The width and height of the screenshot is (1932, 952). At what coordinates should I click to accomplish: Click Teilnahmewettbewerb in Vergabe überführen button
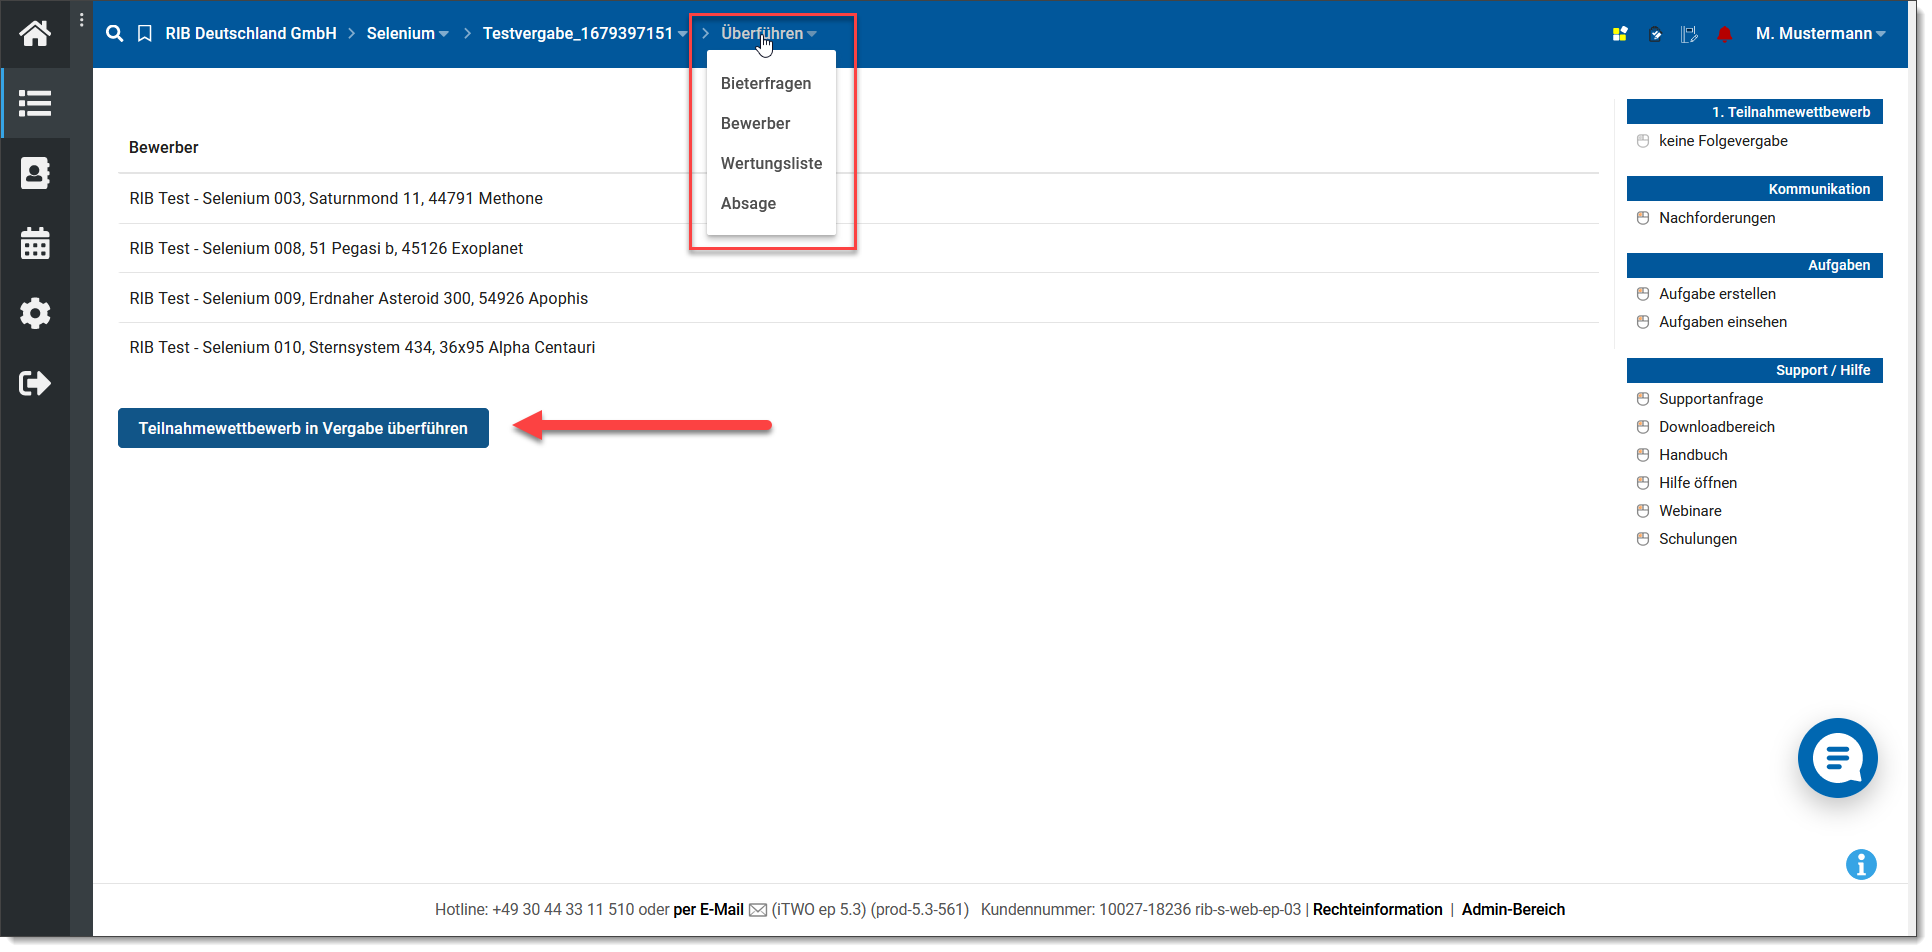click(x=303, y=428)
